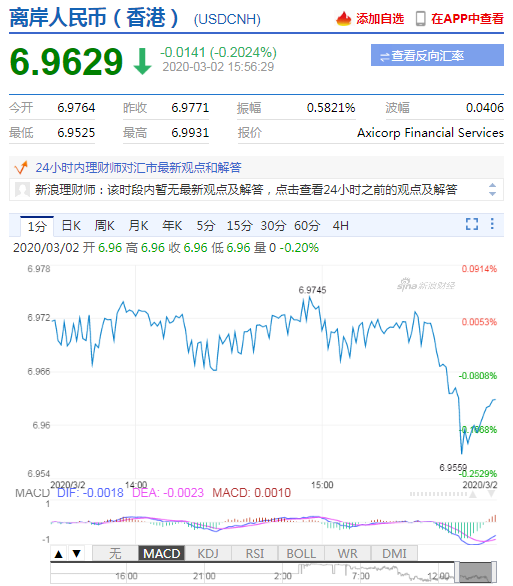Click the 离岸人民币（香港）title
This screenshot has width=513, height=586.
94,18
